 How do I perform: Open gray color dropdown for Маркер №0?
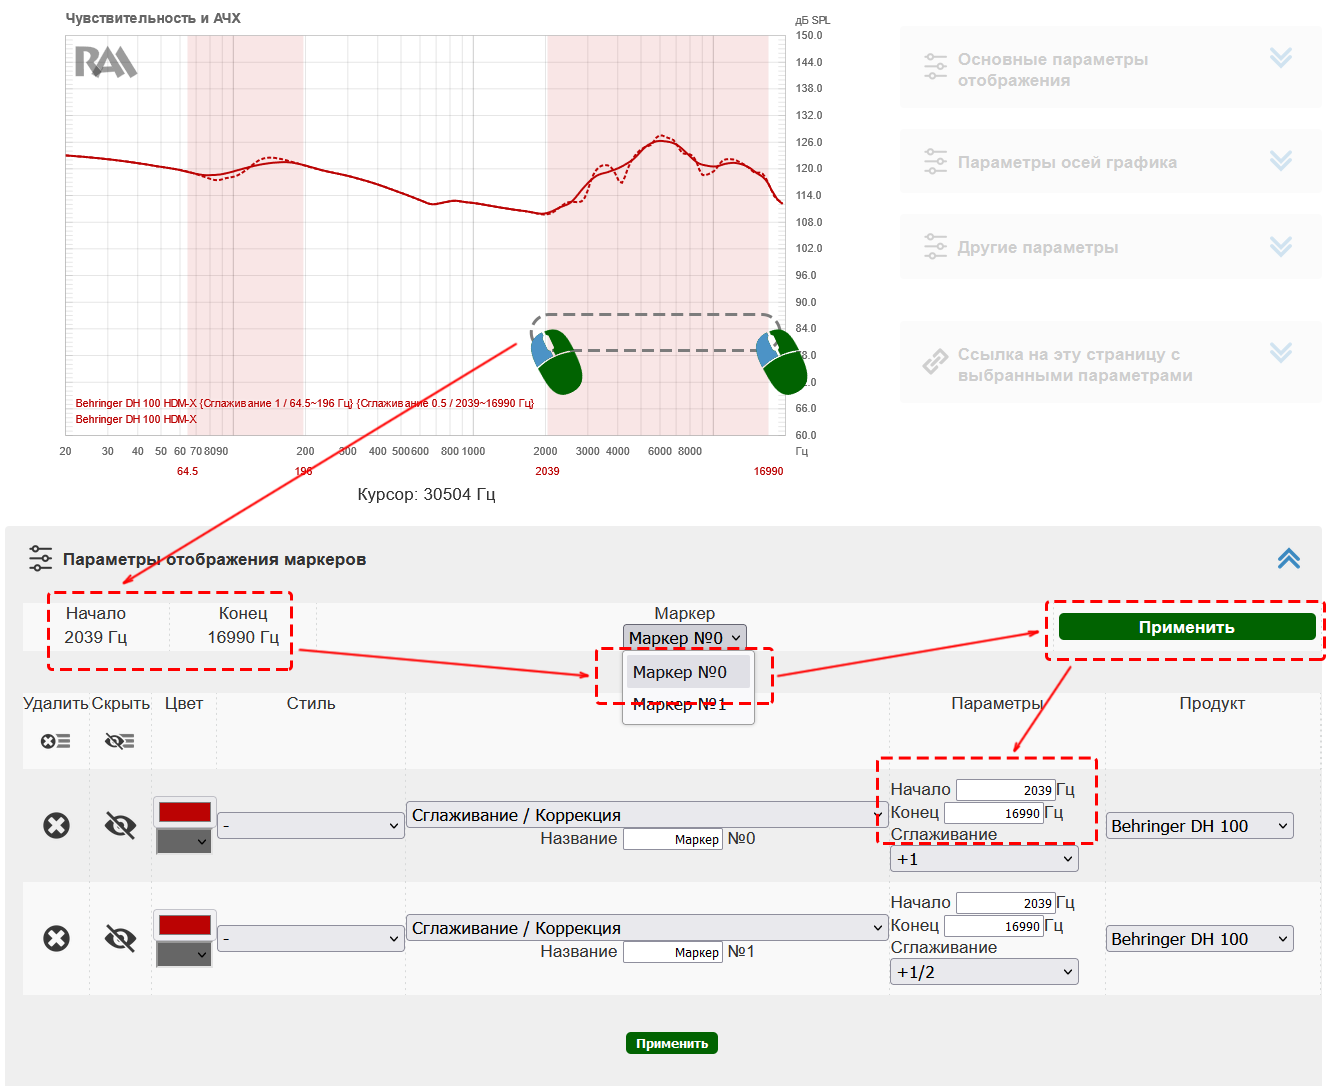pos(185,841)
